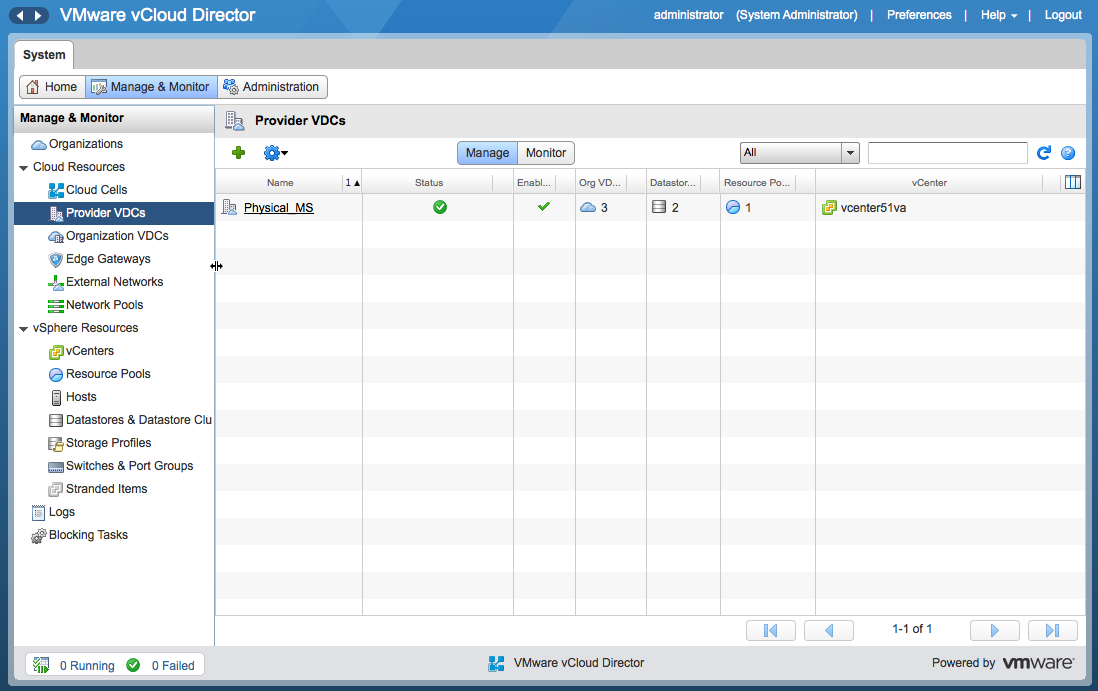This screenshot has height=691, width=1098.
Task: Open the Help dropdown menu
Action: click(x=999, y=15)
